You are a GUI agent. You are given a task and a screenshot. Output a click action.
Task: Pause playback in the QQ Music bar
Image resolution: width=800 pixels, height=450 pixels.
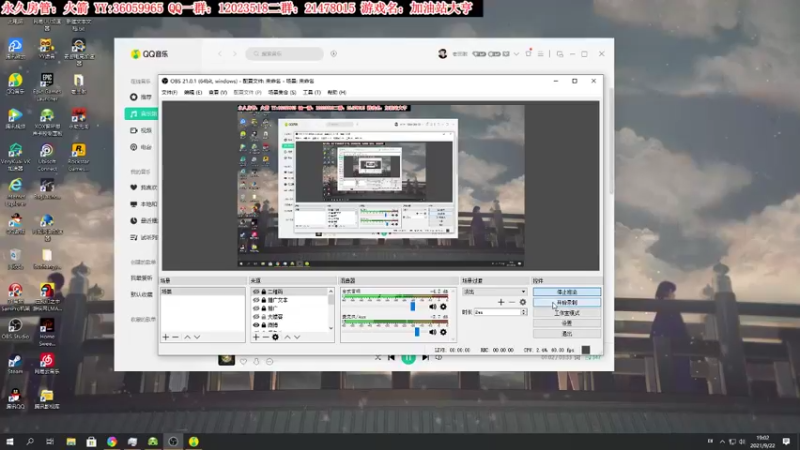408,358
